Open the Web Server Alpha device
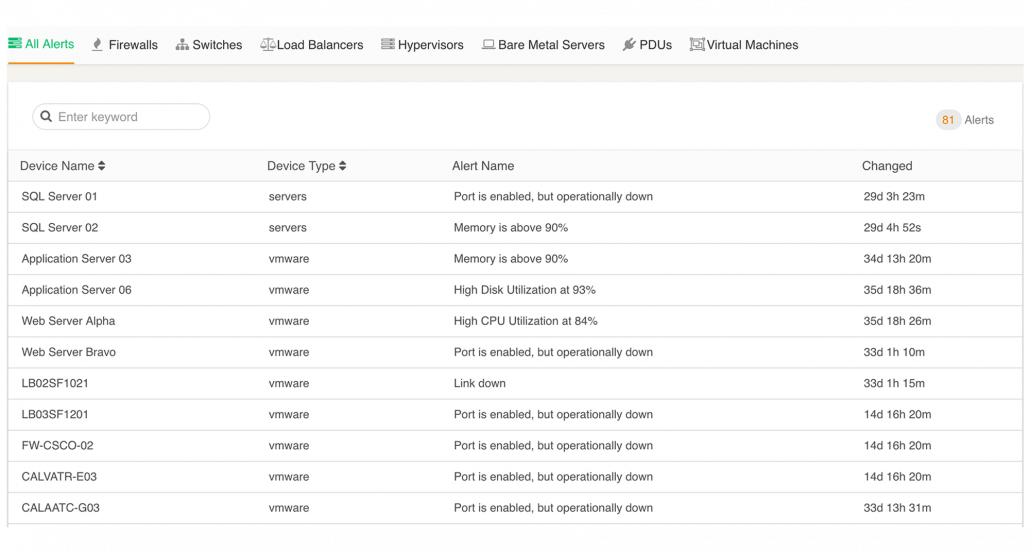 point(68,321)
